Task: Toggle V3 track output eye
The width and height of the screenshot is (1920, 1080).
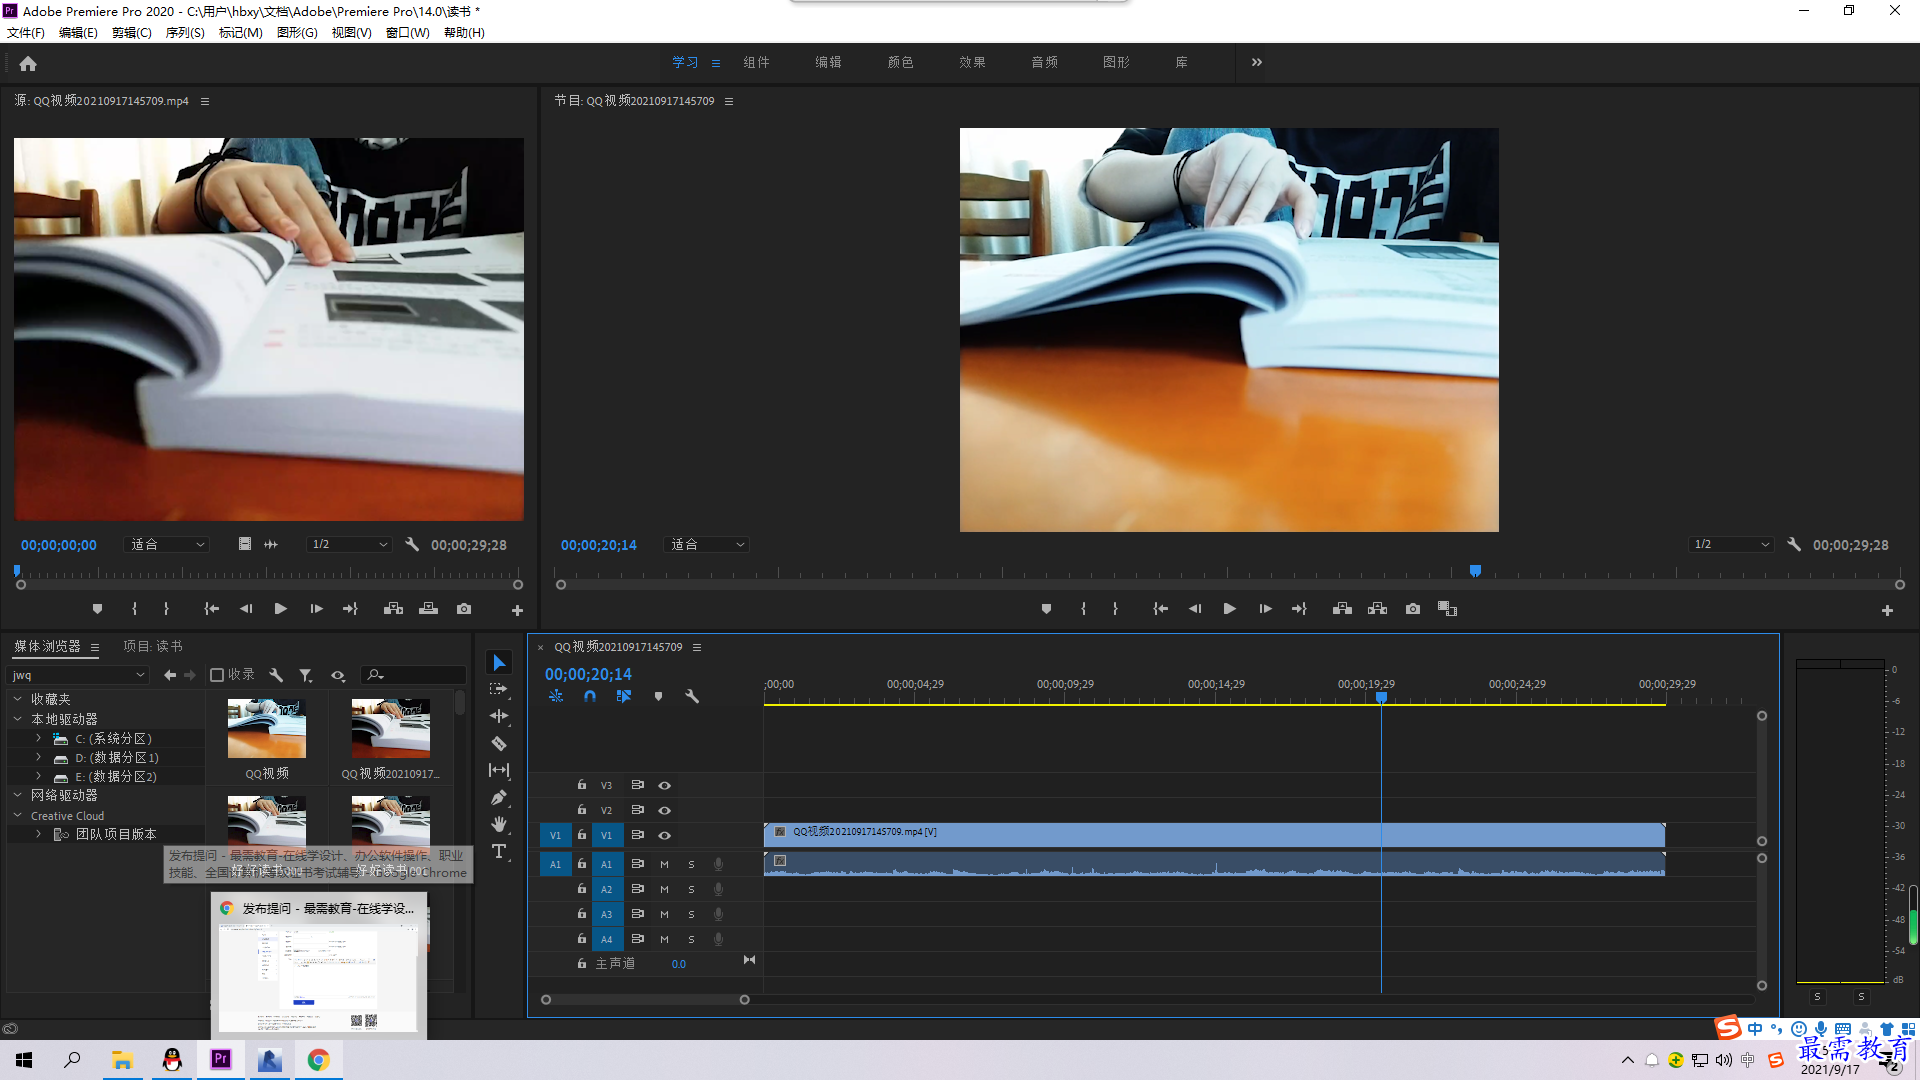Action: (x=664, y=785)
